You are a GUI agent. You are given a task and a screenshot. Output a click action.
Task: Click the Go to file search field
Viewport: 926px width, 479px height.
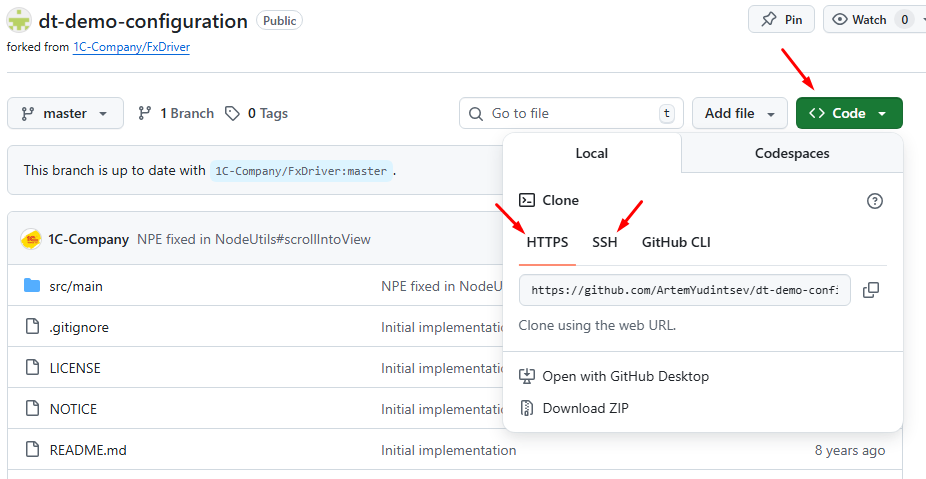[x=570, y=113]
